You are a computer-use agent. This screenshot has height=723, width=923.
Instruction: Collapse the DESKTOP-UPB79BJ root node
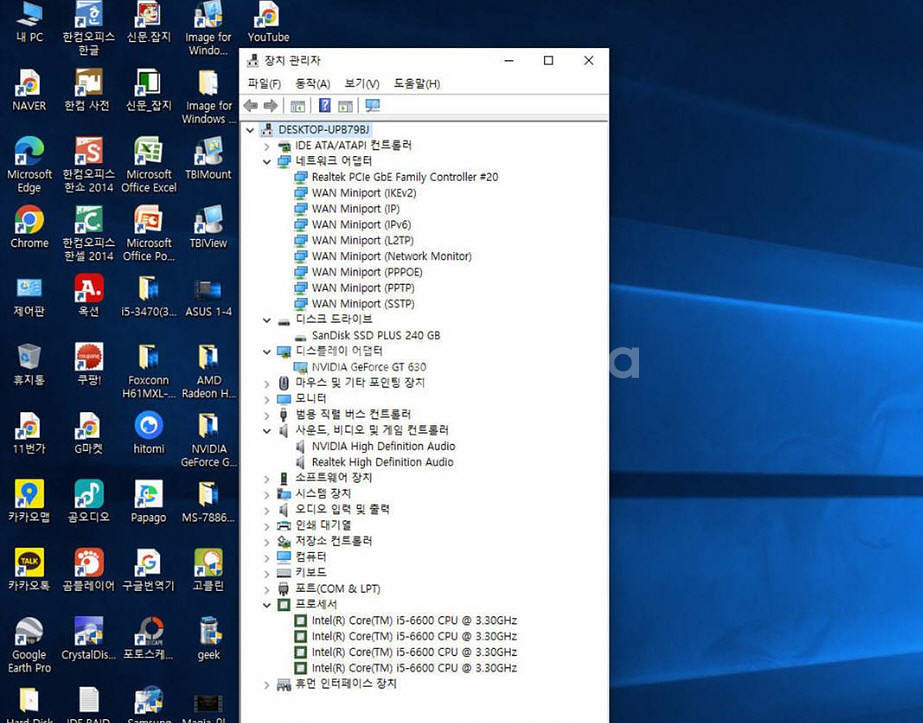click(250, 130)
